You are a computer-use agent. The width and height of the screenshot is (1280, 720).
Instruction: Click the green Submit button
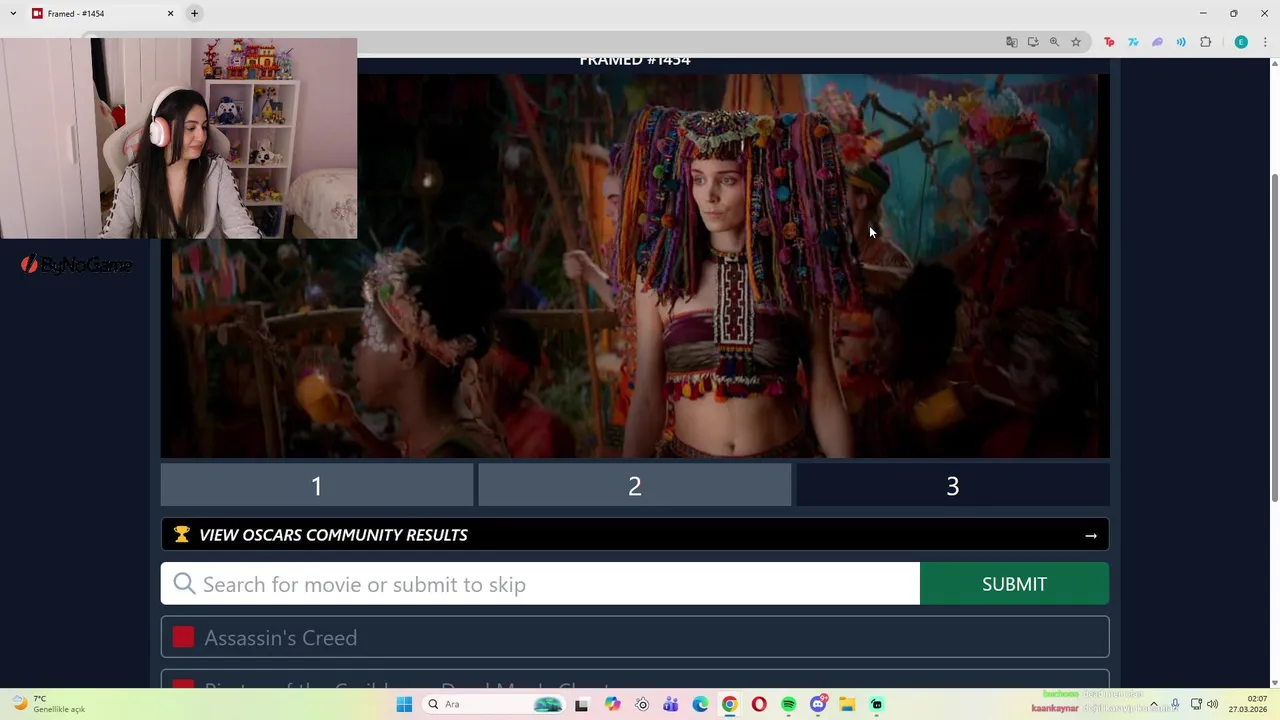pyautogui.click(x=1014, y=584)
